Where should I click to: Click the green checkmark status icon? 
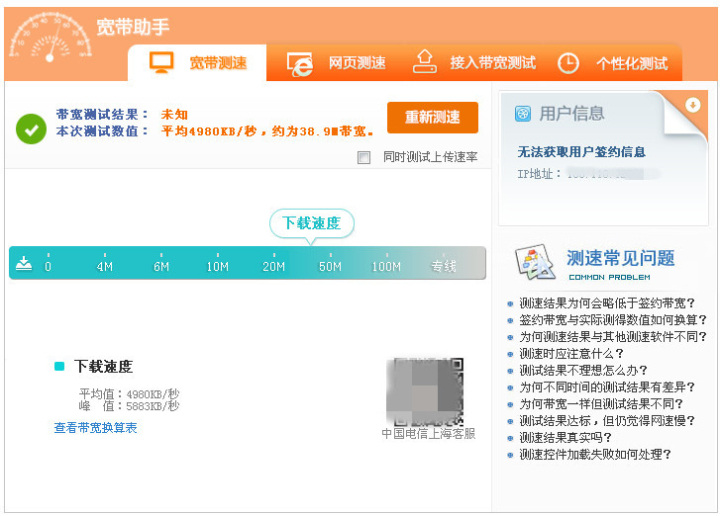click(x=31, y=128)
